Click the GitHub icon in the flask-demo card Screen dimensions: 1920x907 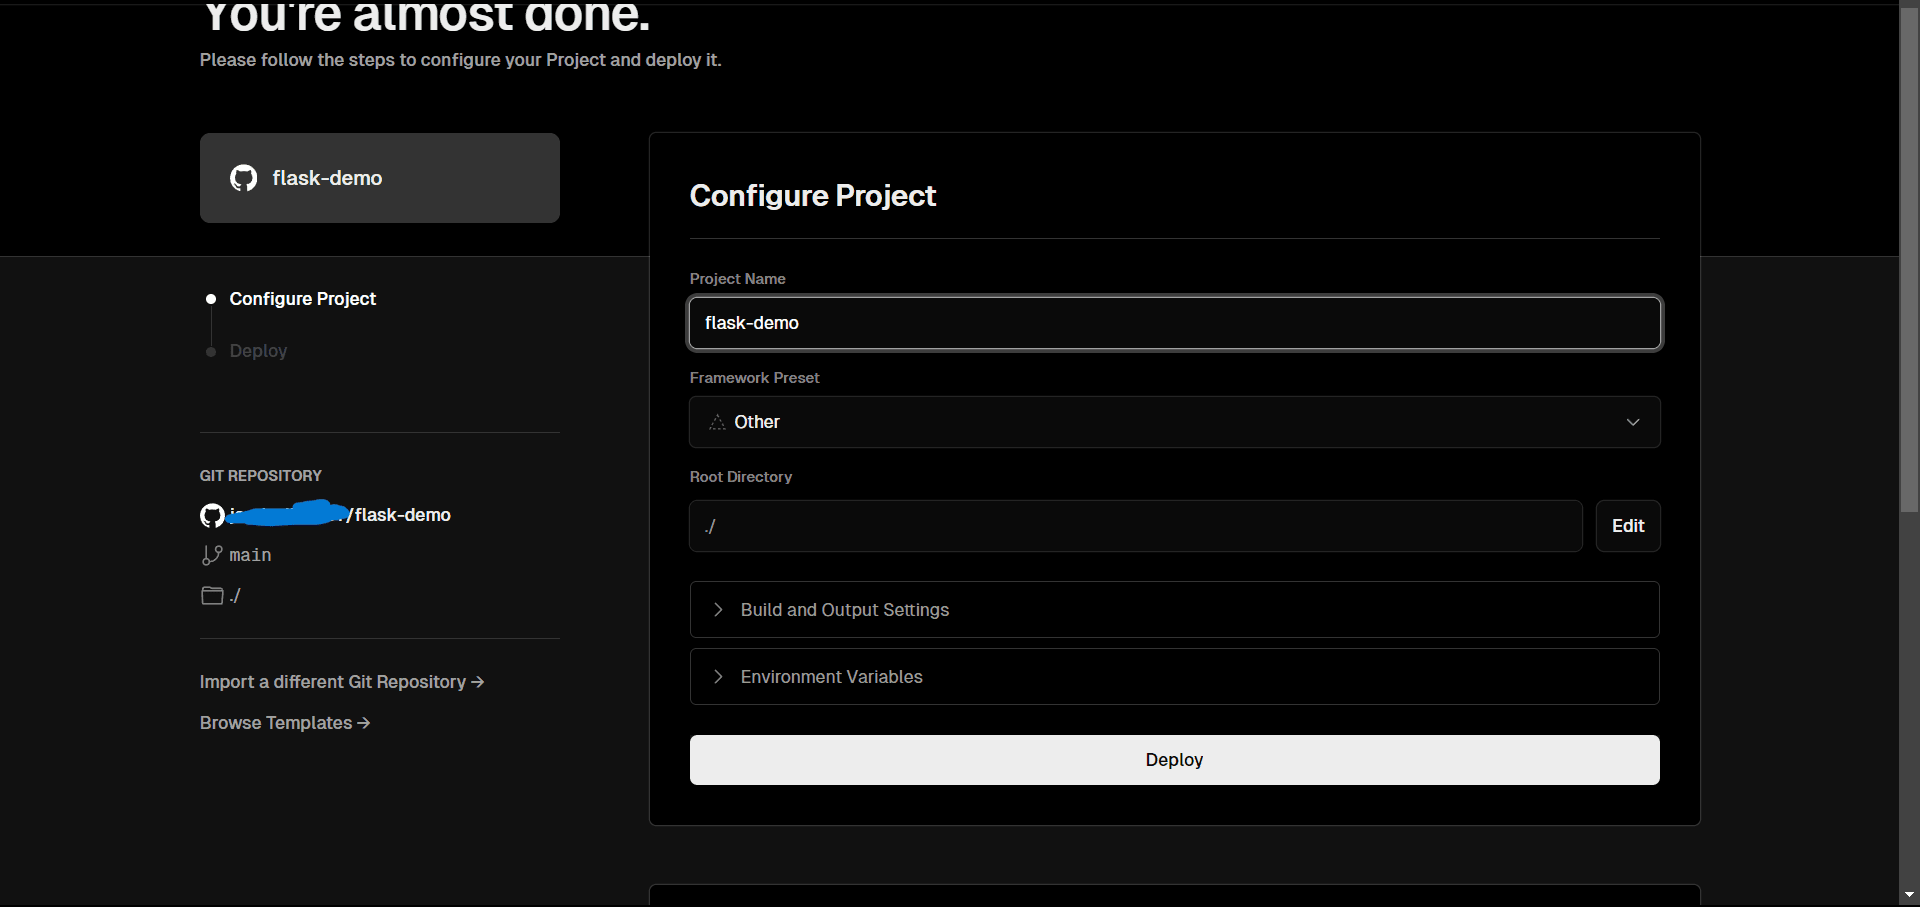coord(243,178)
